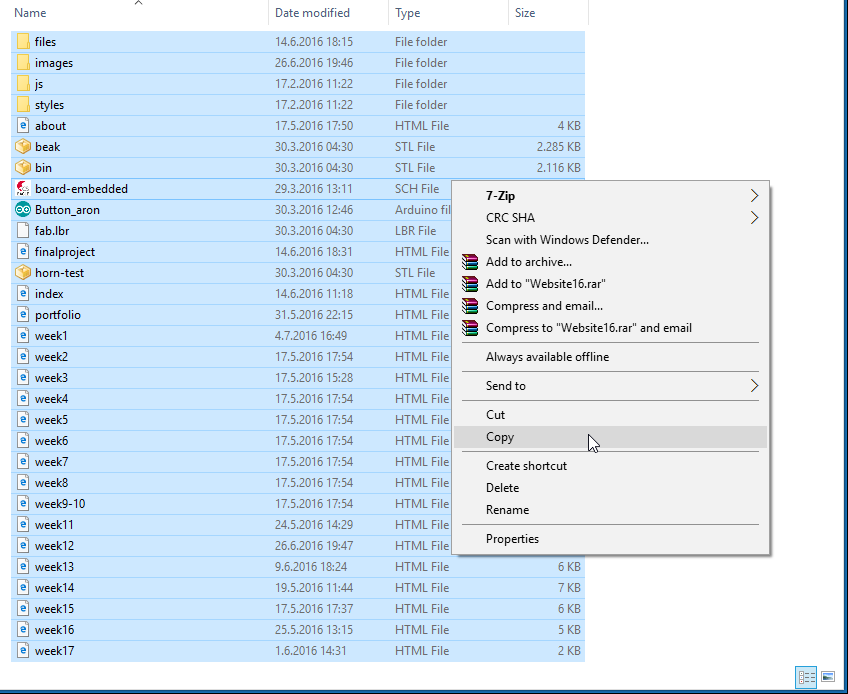The image size is (848, 694).
Task: Switch to large thumbnails view icon
Action: coord(827,677)
